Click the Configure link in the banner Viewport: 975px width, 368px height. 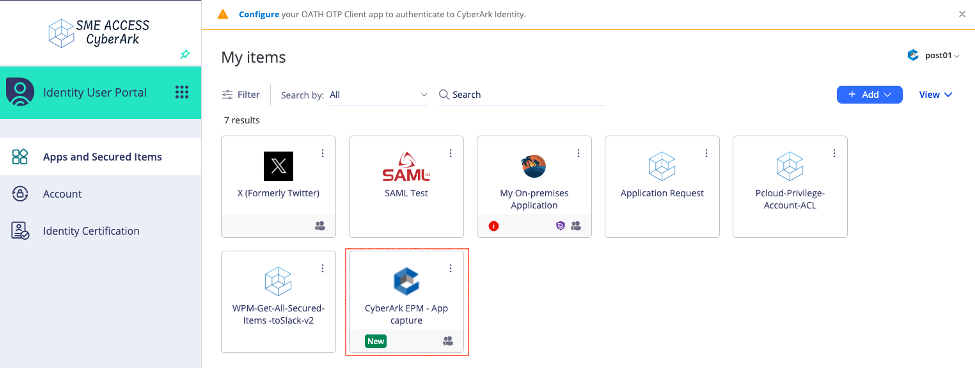click(259, 14)
